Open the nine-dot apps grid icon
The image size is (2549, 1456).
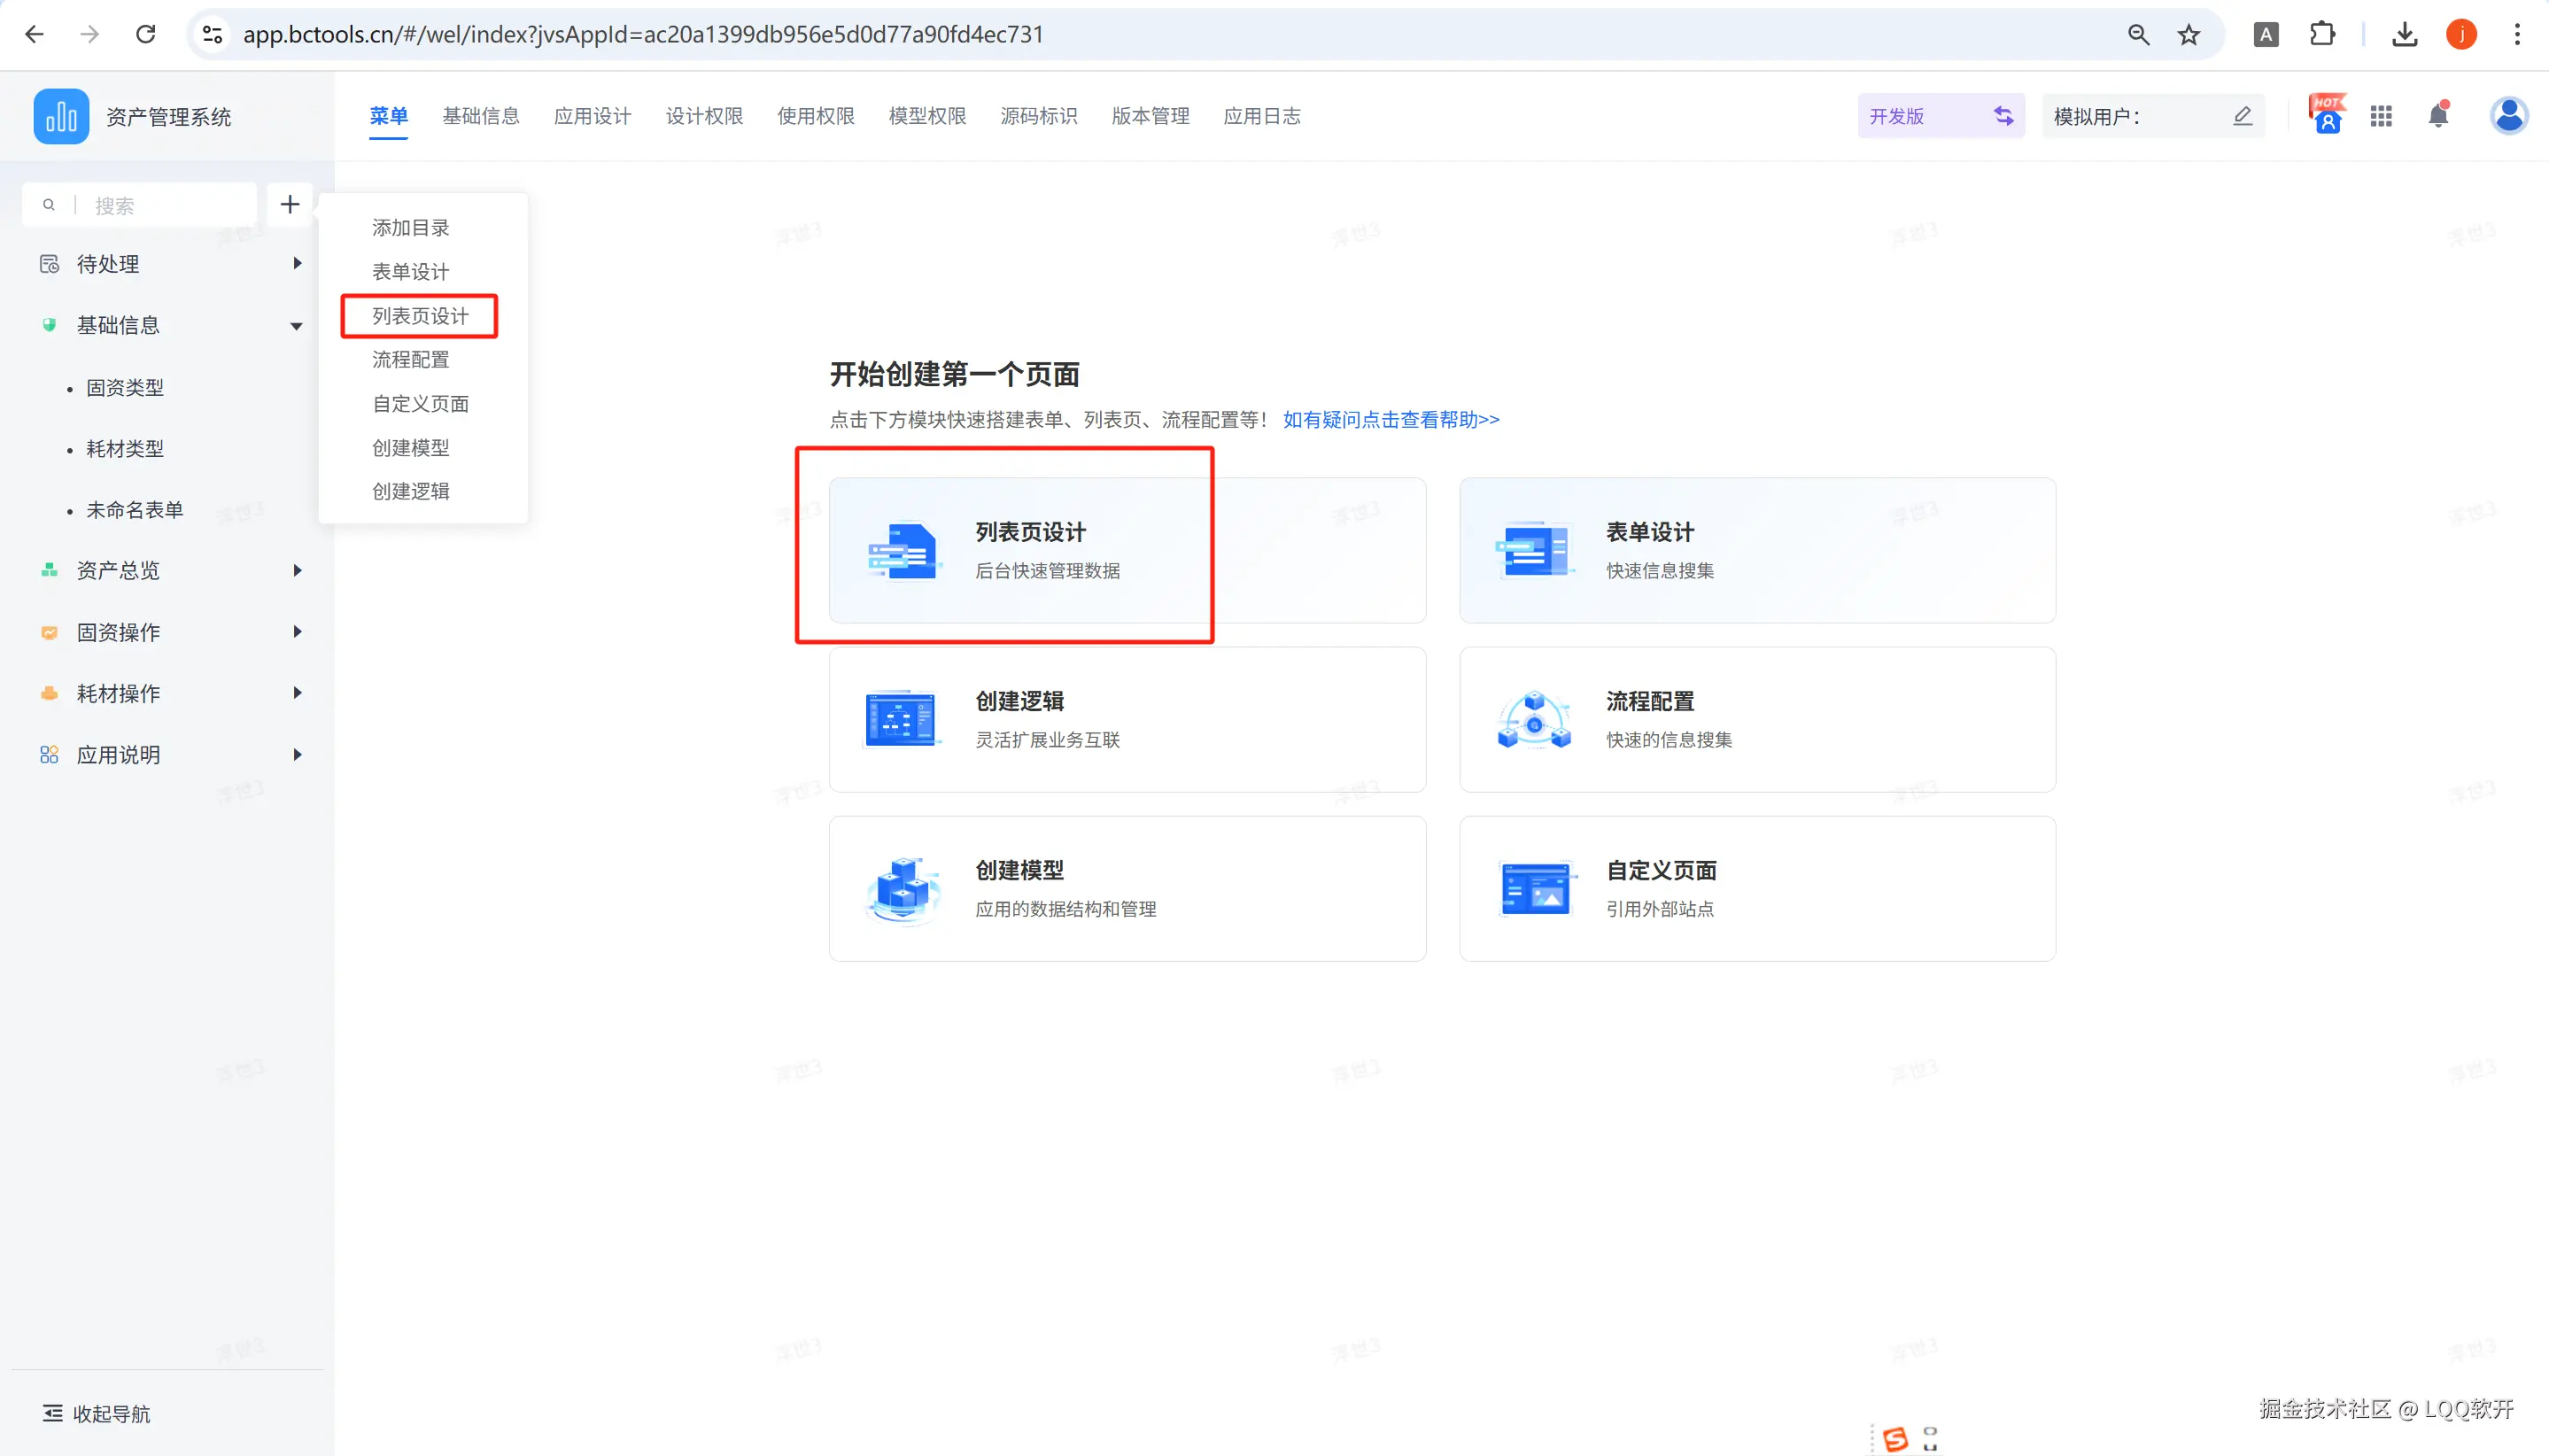coord(2381,116)
